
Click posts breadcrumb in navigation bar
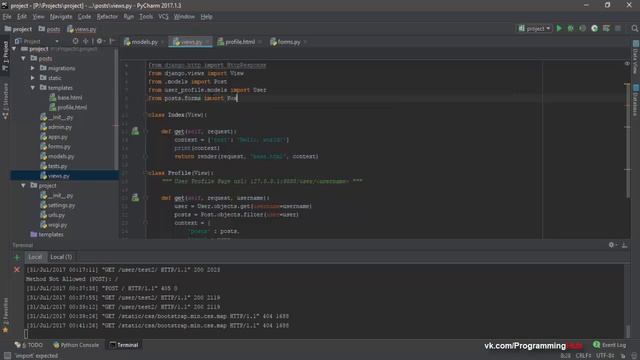point(49,29)
